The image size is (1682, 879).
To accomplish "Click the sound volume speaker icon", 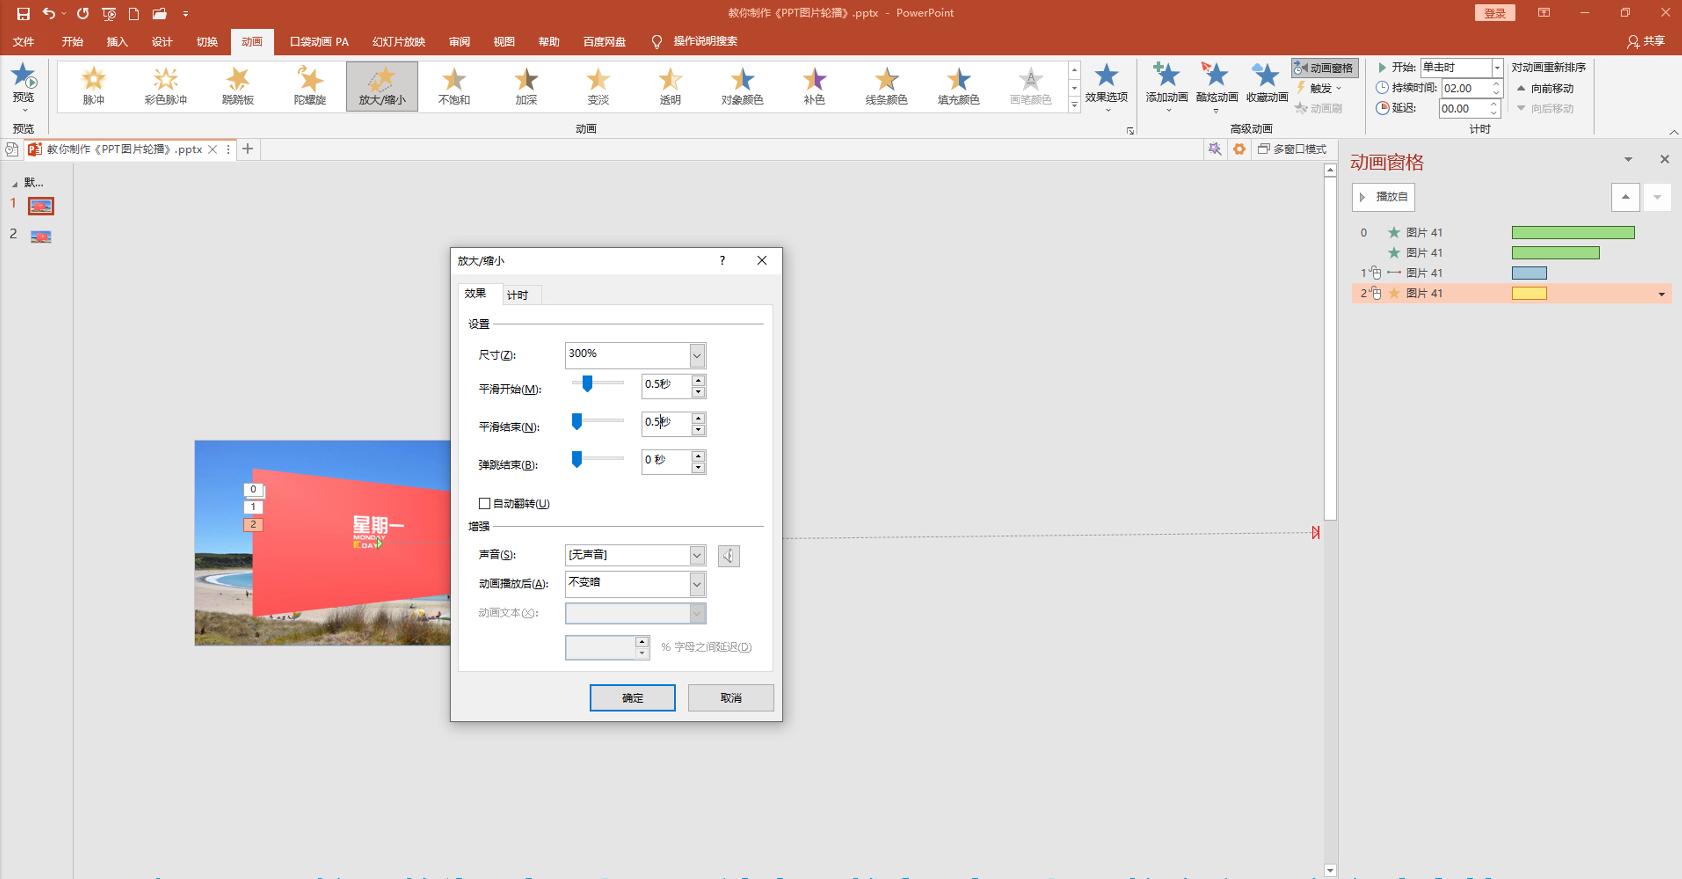I will click(729, 556).
